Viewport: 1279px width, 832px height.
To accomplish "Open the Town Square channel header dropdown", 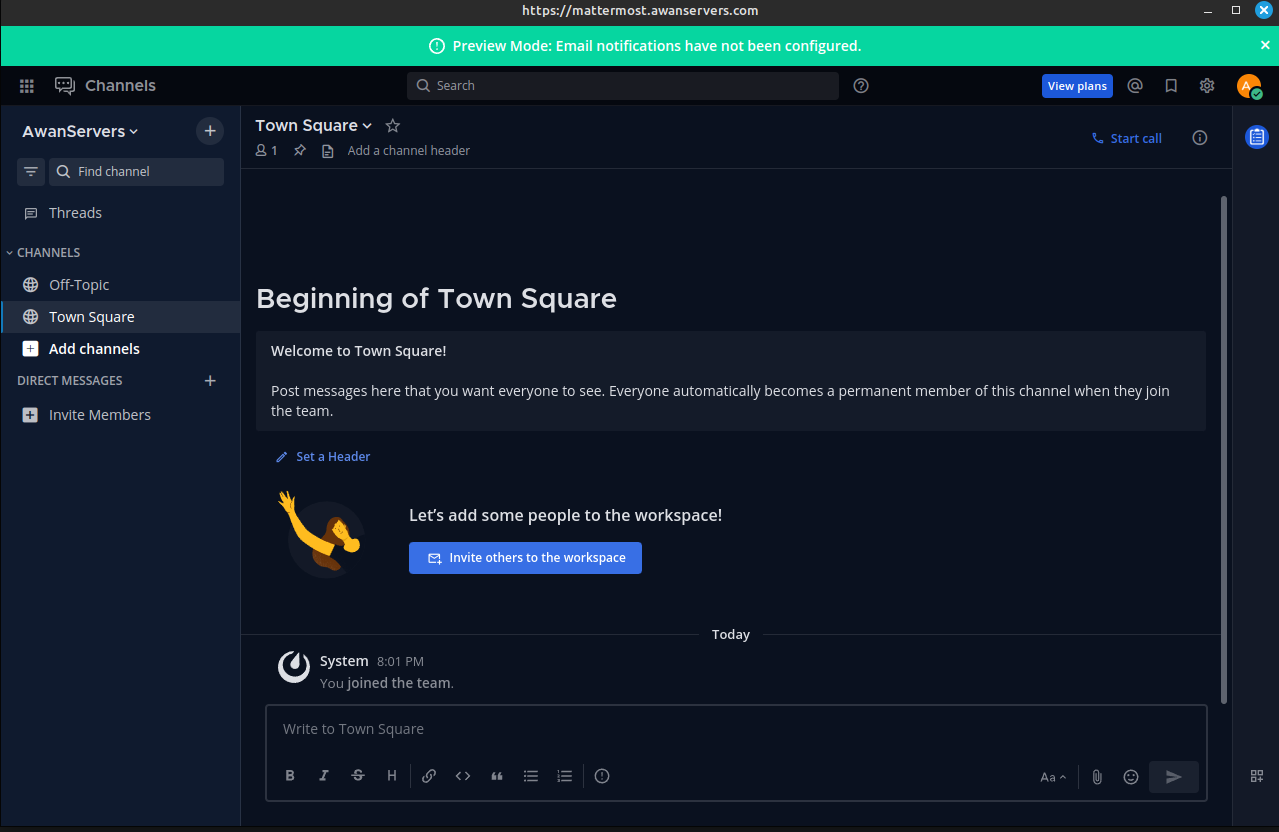I will click(313, 126).
